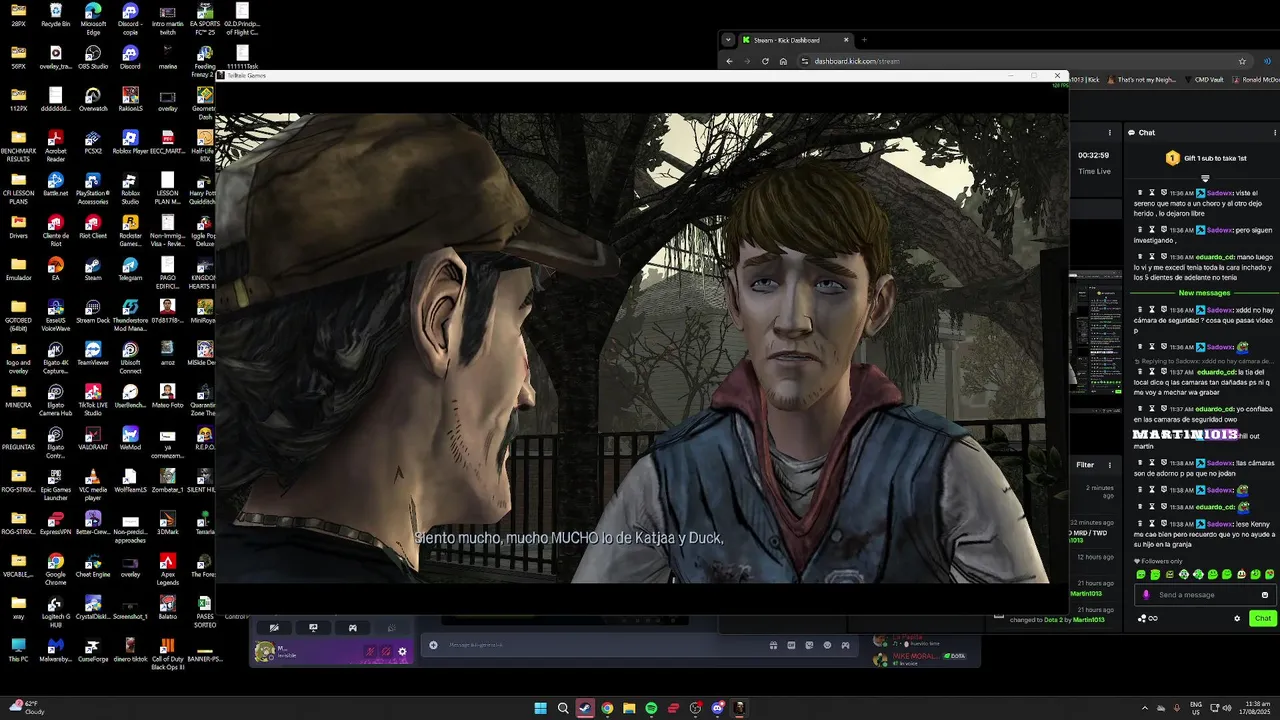The image size is (1280, 720).
Task: Switch to Steam in the taskbar
Action: 585,708
